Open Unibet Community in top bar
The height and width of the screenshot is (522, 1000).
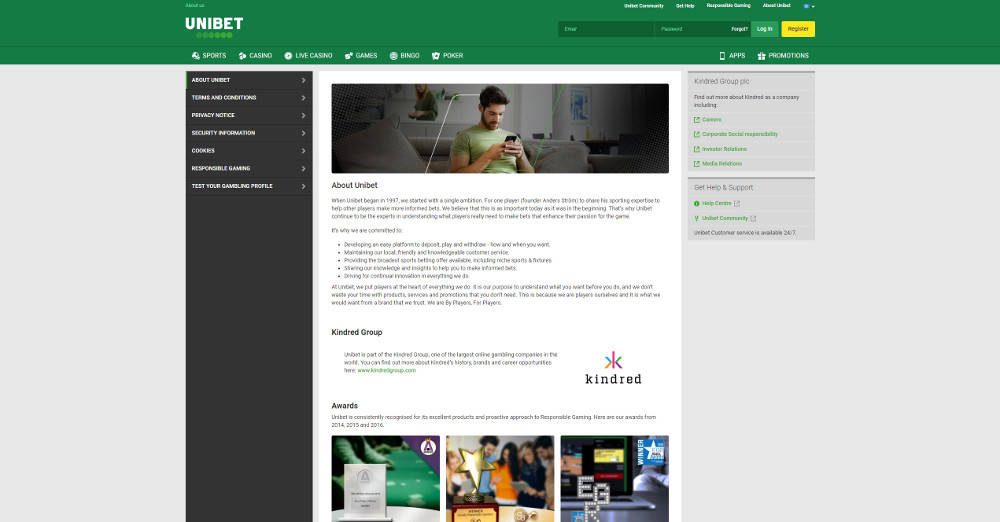643,6
